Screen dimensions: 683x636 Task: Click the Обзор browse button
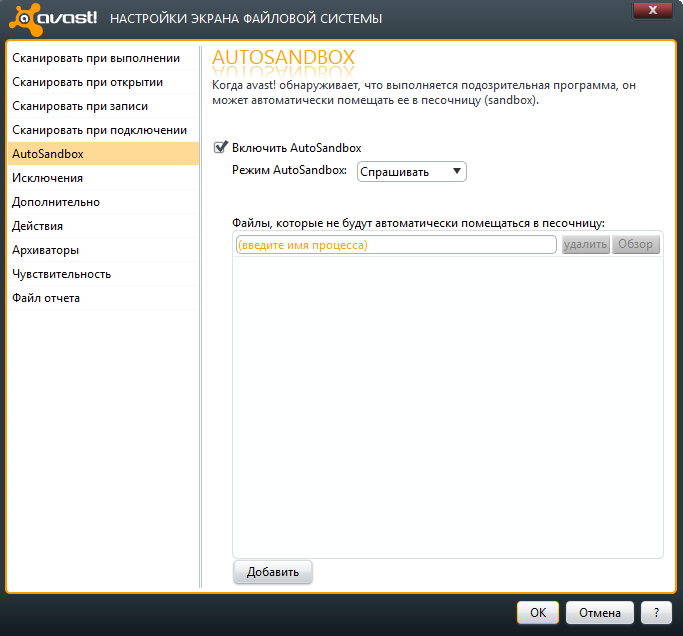click(x=636, y=244)
